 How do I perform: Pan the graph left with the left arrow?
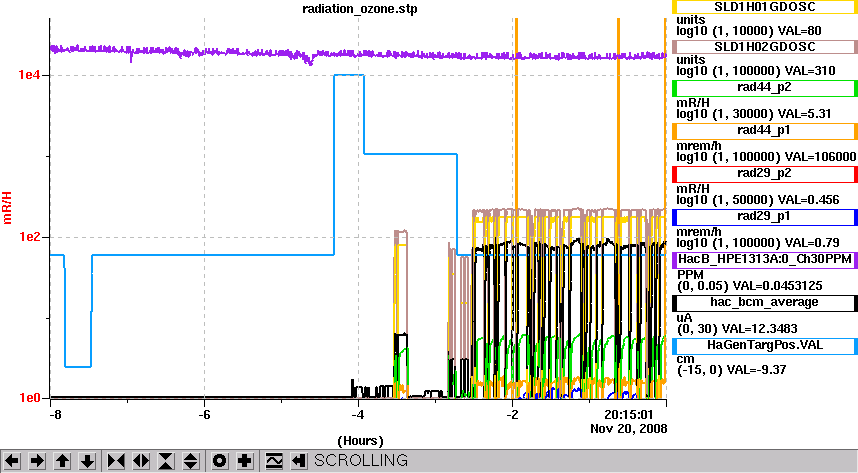point(11,461)
